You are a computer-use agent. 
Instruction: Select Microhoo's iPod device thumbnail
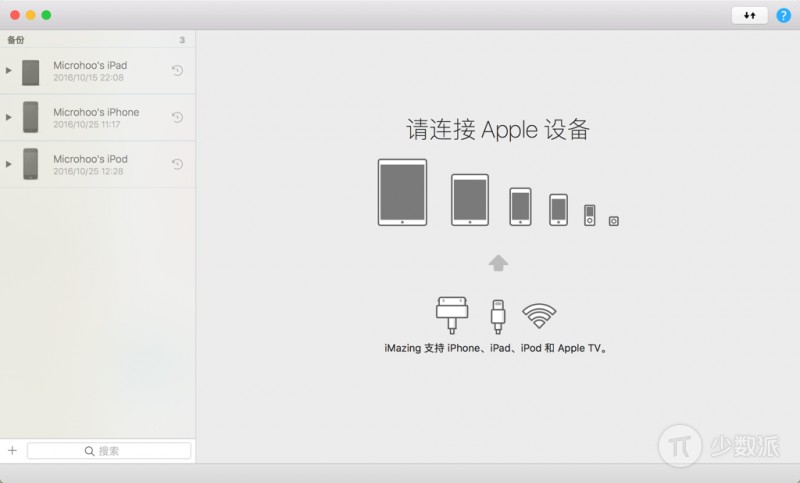(31, 164)
